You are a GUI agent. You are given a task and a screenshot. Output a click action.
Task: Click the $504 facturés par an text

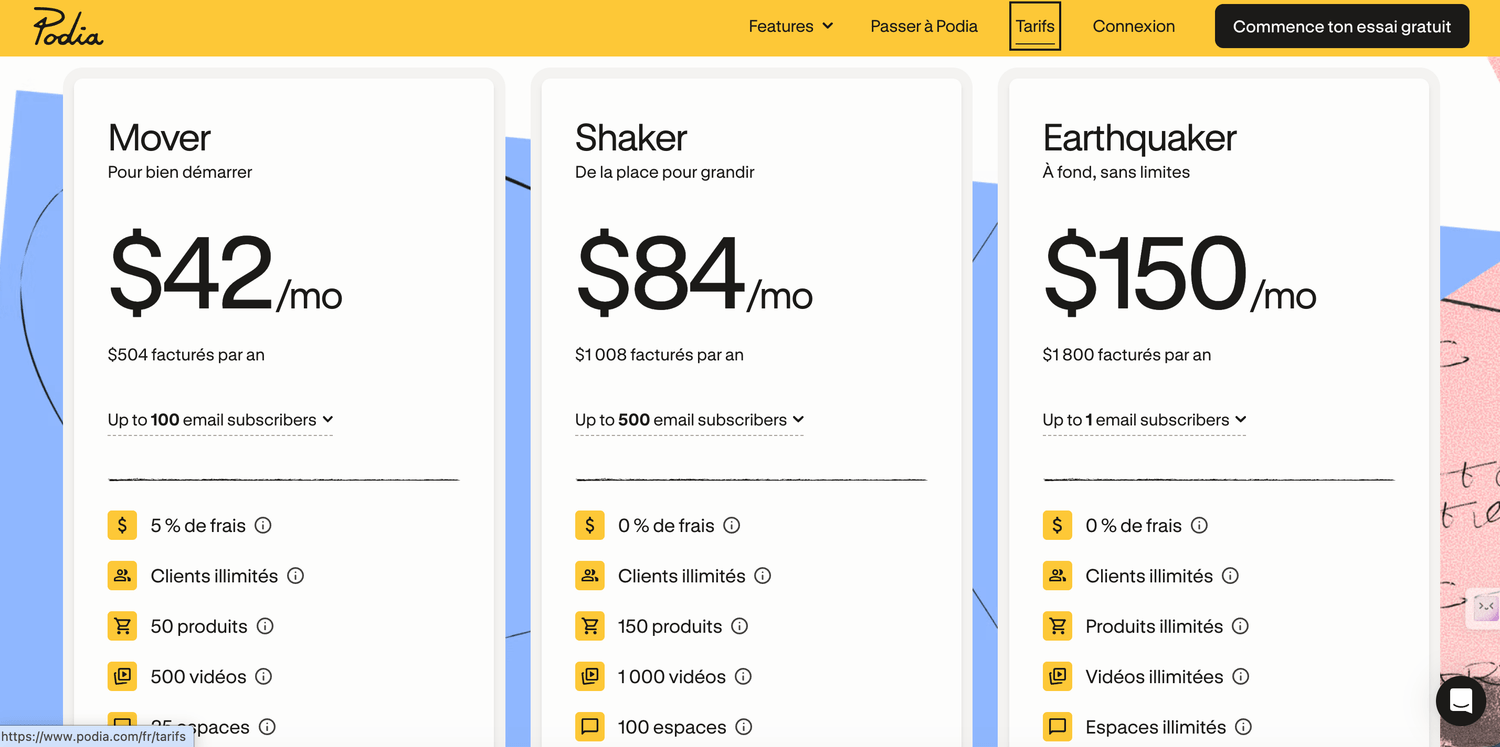(x=186, y=355)
